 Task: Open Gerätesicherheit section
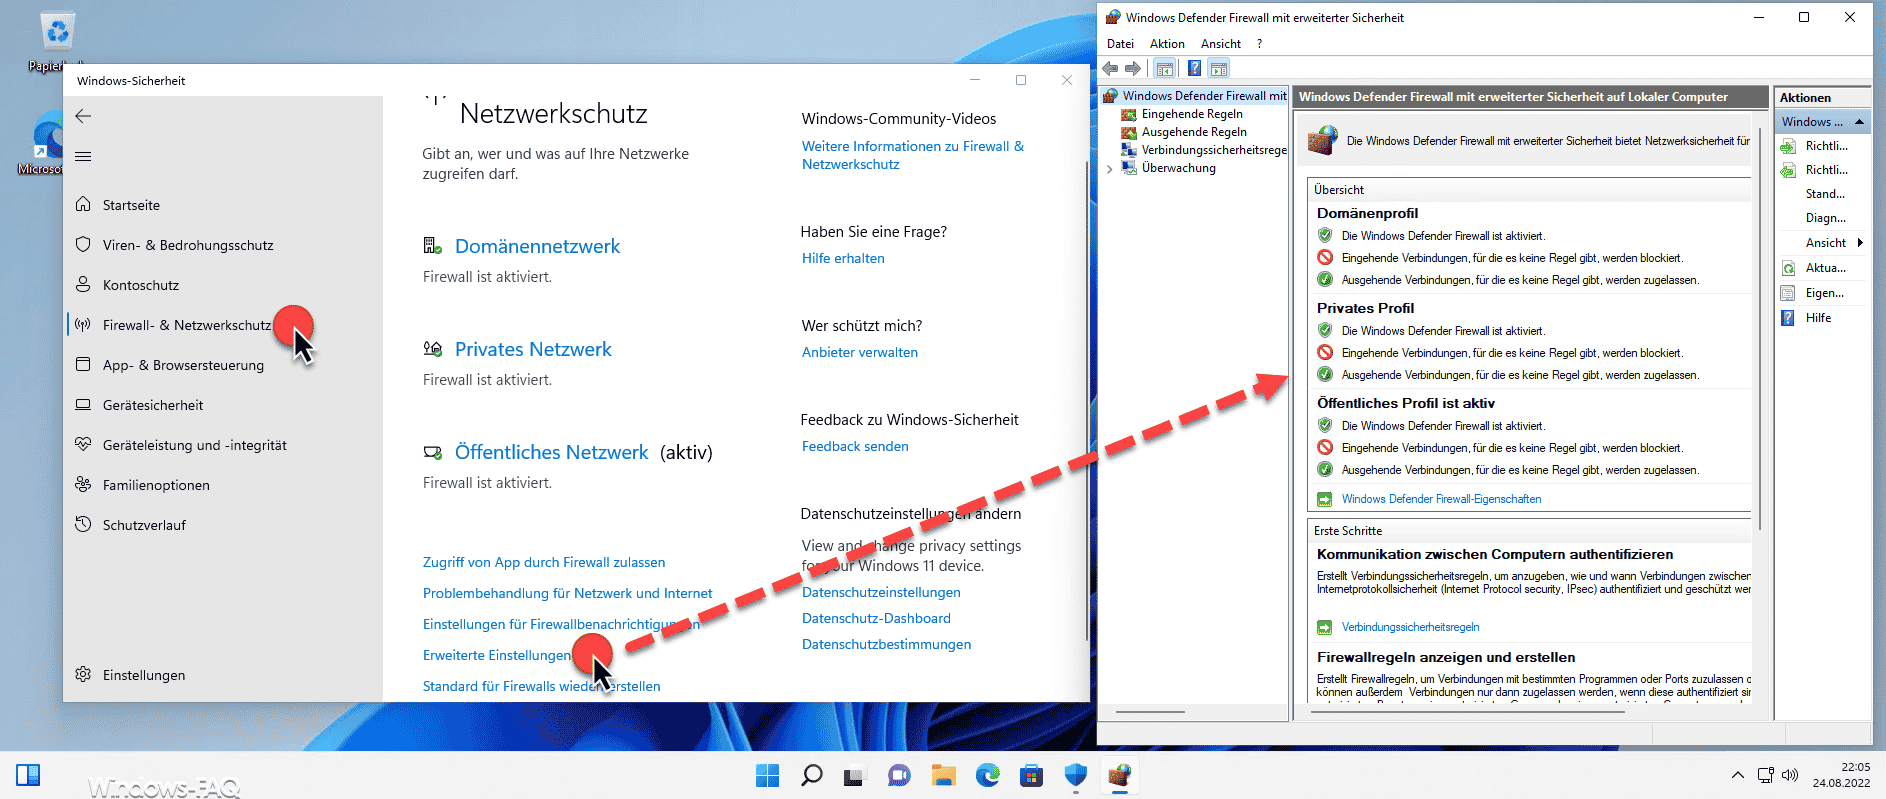[x=153, y=405]
